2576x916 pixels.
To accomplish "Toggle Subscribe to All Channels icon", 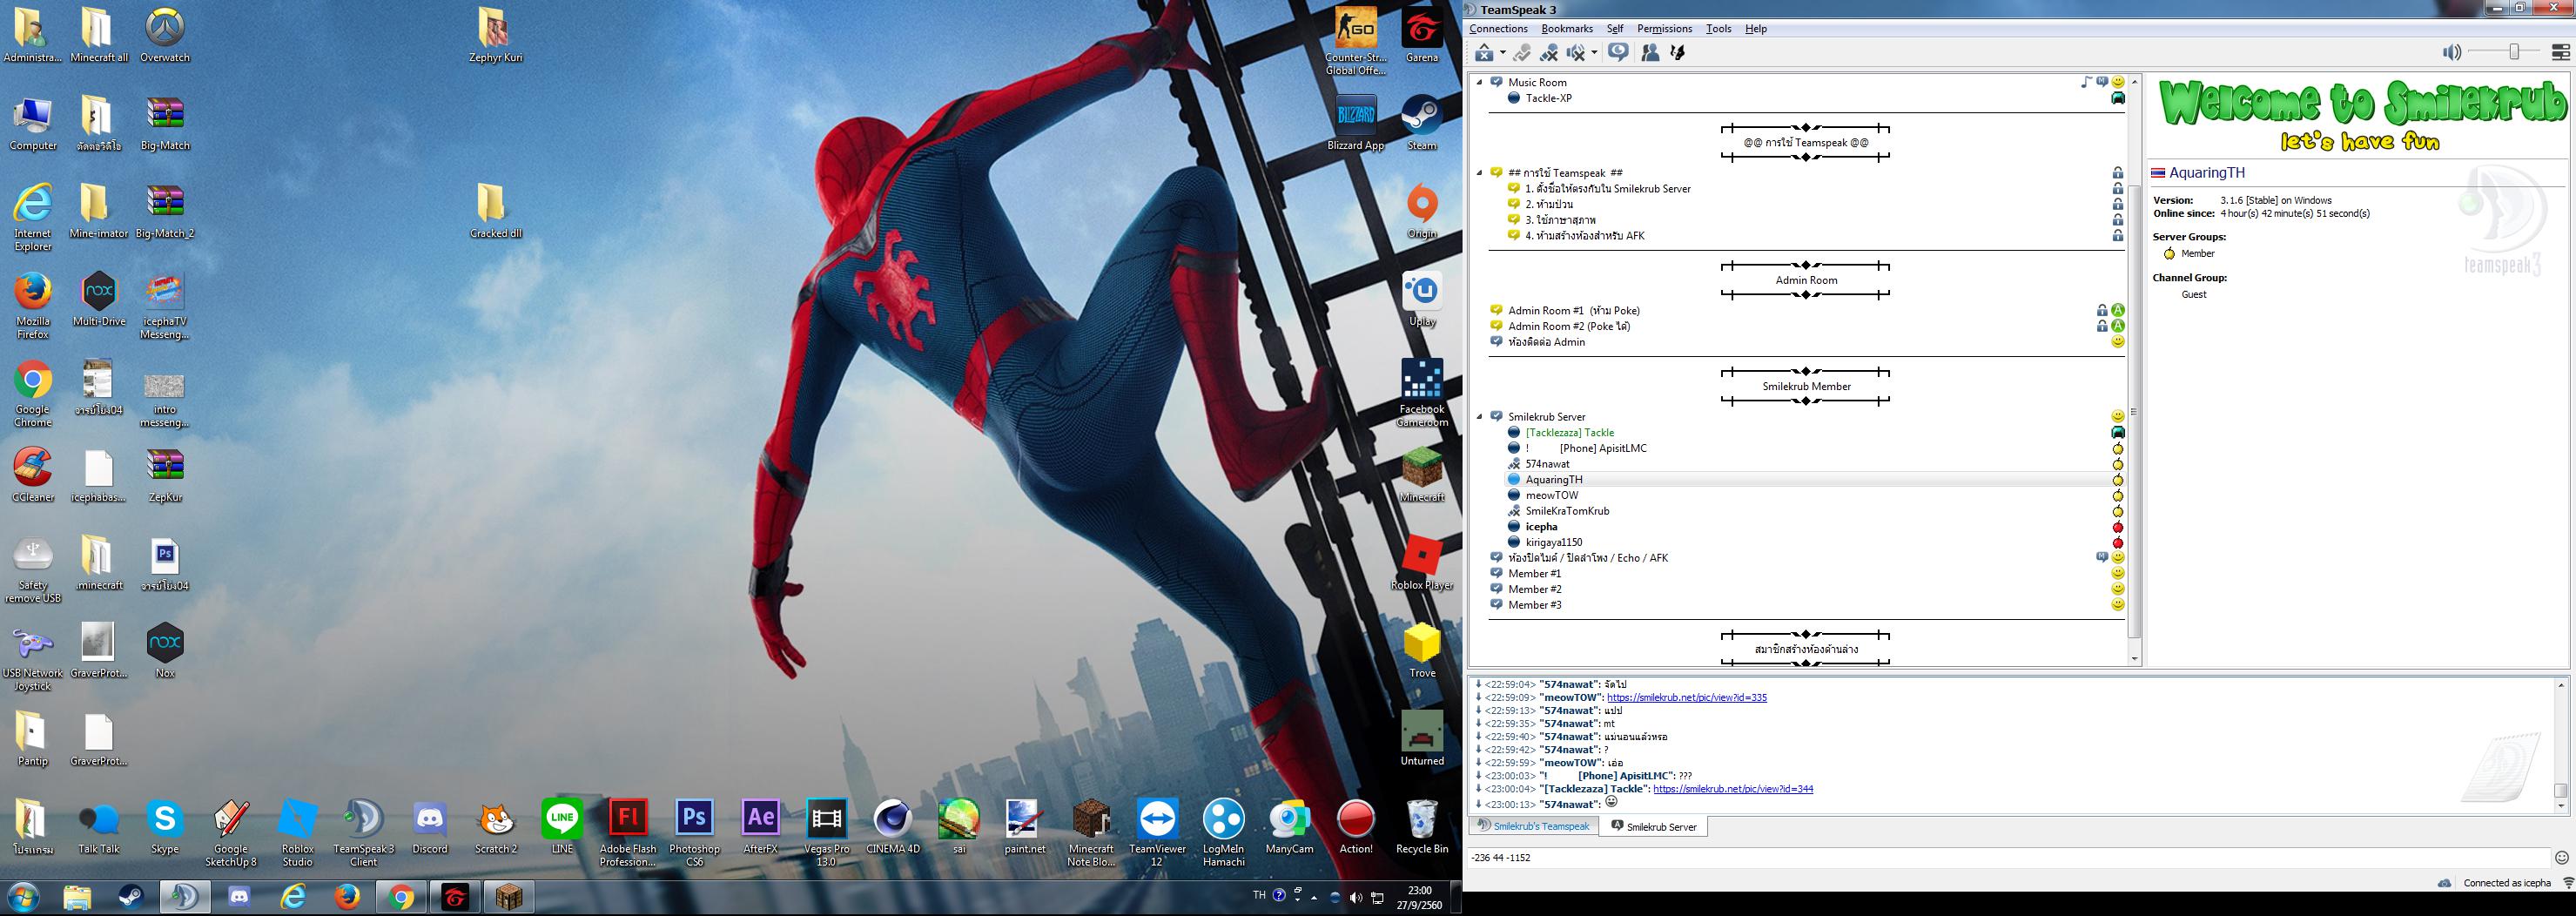I will (1618, 53).
